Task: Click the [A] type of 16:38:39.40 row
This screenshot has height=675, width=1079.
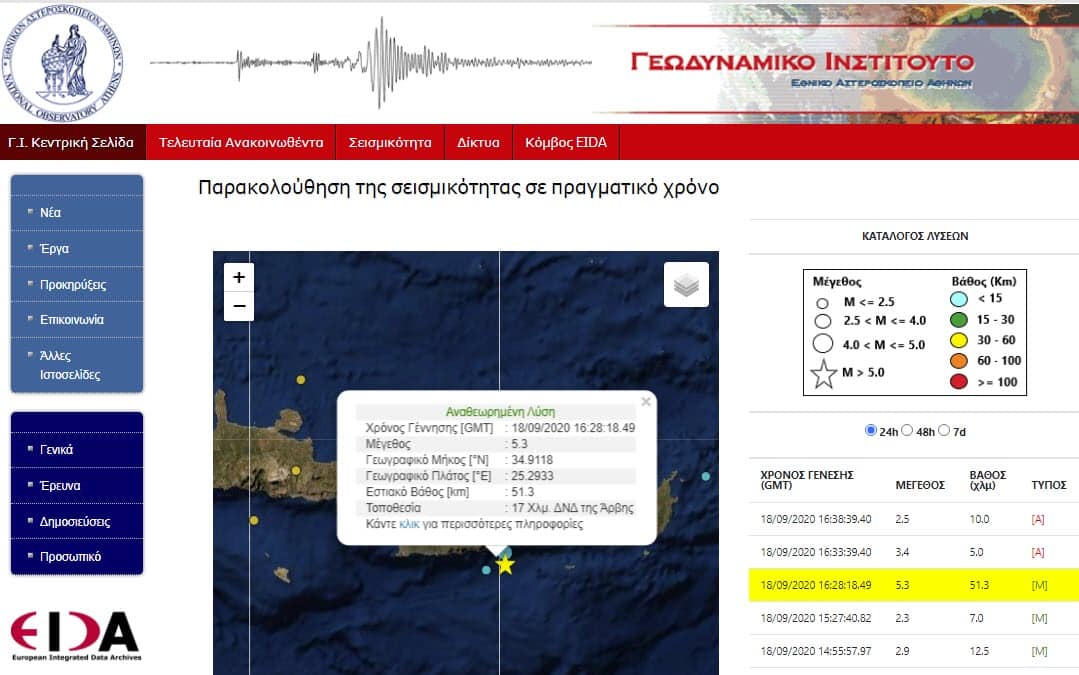Action: [x=1038, y=519]
